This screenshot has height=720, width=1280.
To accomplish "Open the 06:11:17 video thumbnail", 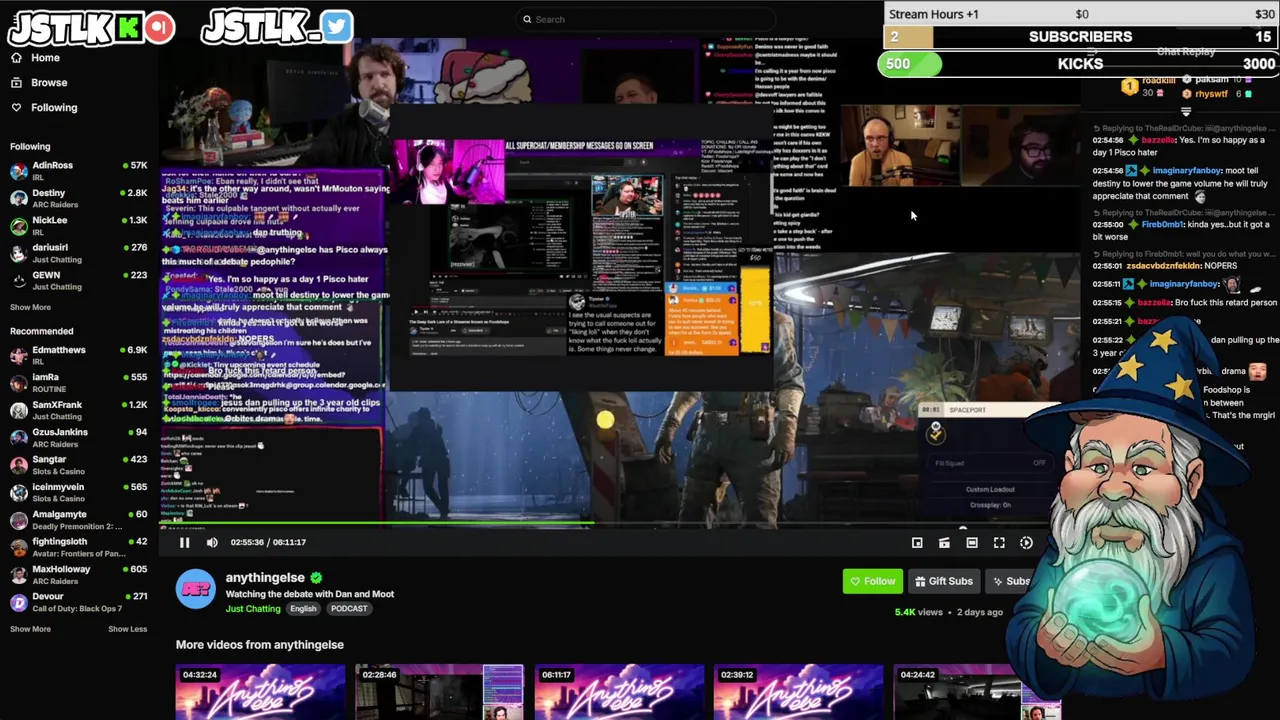I will point(619,692).
